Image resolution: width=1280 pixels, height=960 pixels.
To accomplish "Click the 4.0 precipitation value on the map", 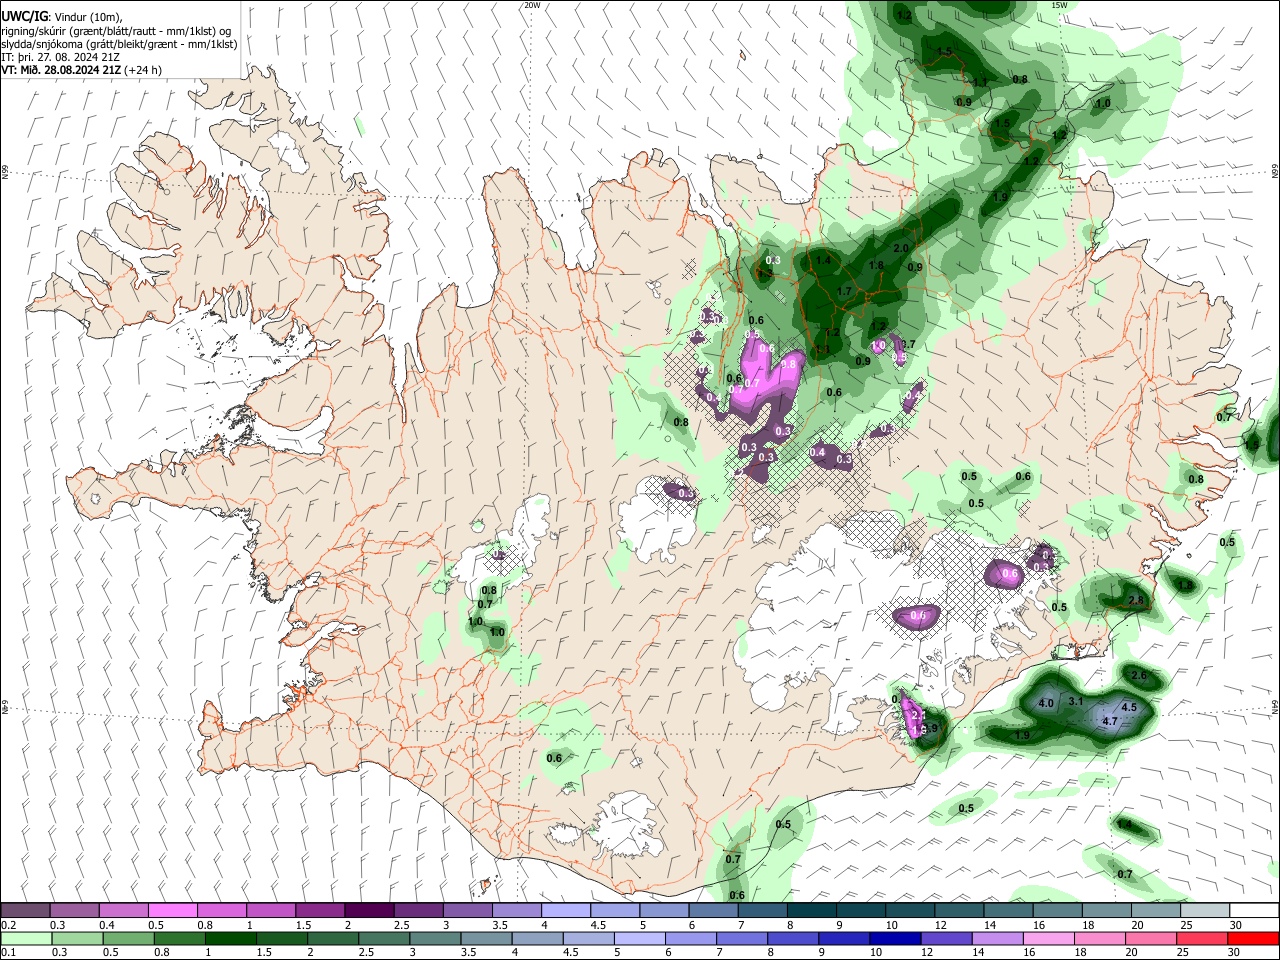I will pos(1047,704).
